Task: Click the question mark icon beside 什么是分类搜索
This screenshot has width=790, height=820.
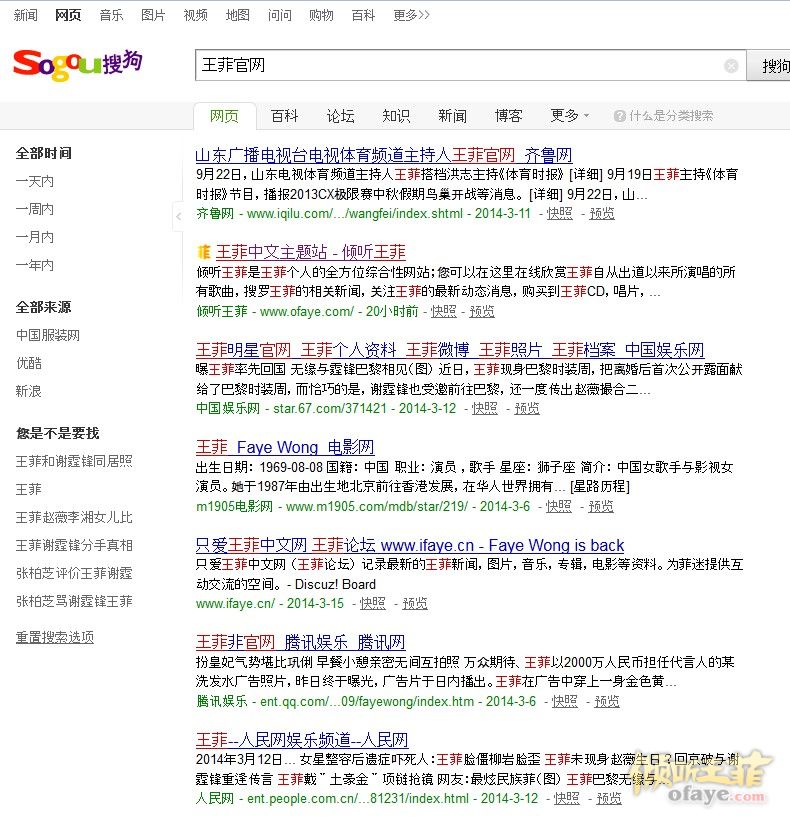Action: coord(620,116)
